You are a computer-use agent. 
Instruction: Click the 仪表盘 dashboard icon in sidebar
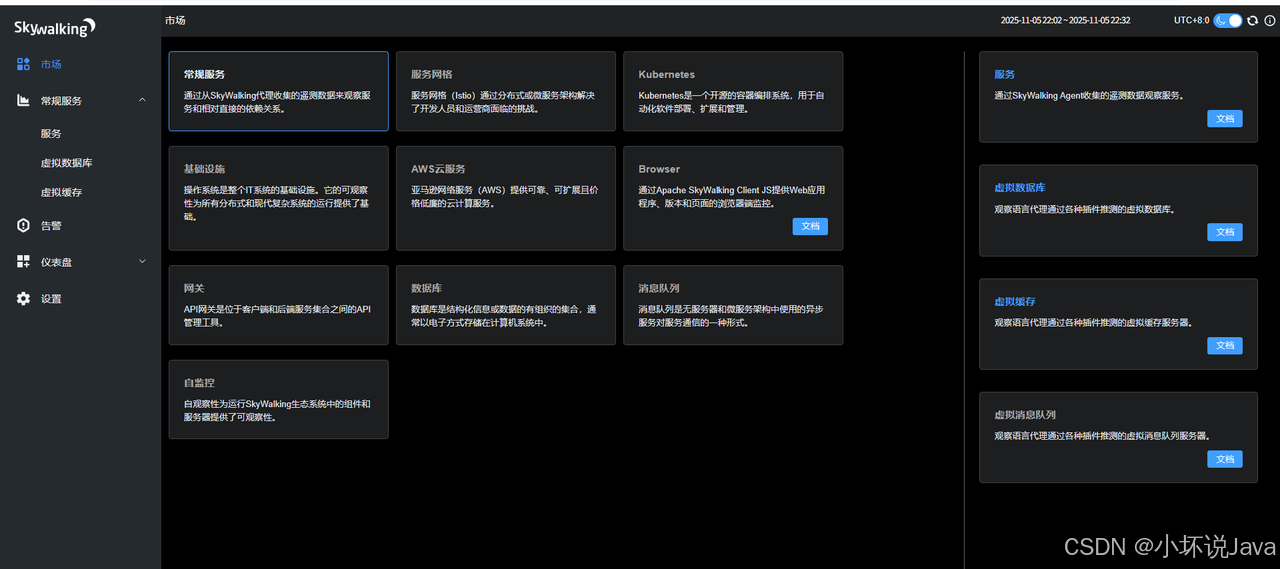click(x=24, y=262)
